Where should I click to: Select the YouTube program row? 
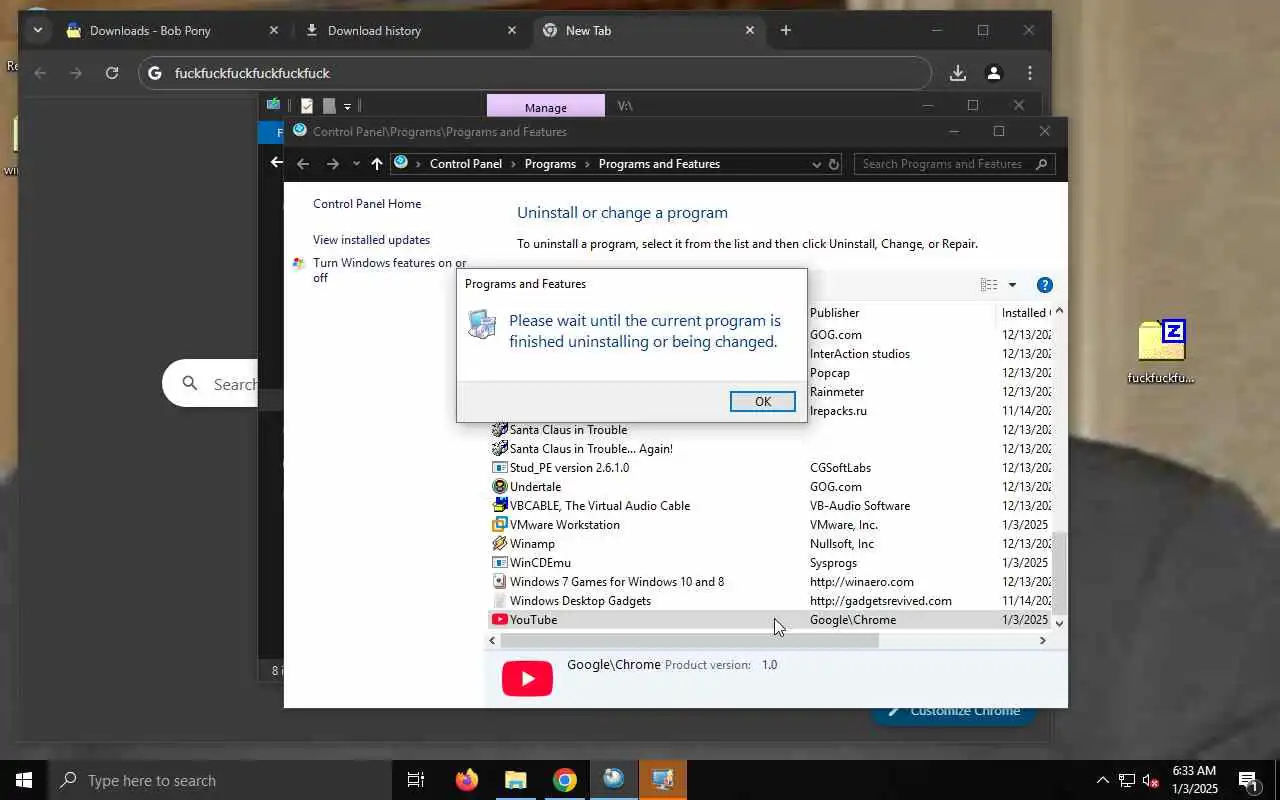click(x=770, y=620)
